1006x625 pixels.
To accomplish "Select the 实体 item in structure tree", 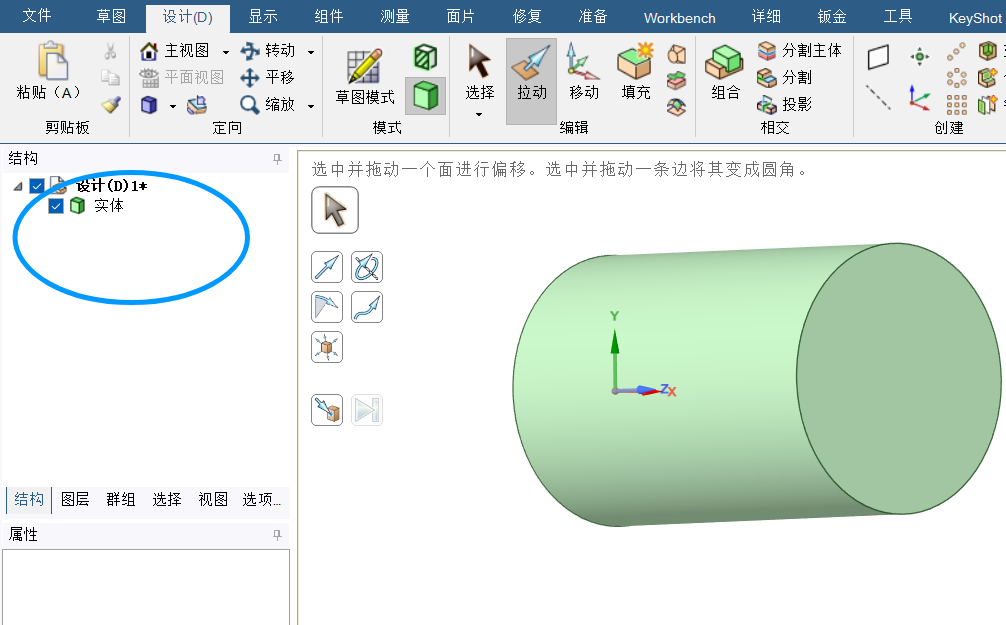I will point(109,206).
